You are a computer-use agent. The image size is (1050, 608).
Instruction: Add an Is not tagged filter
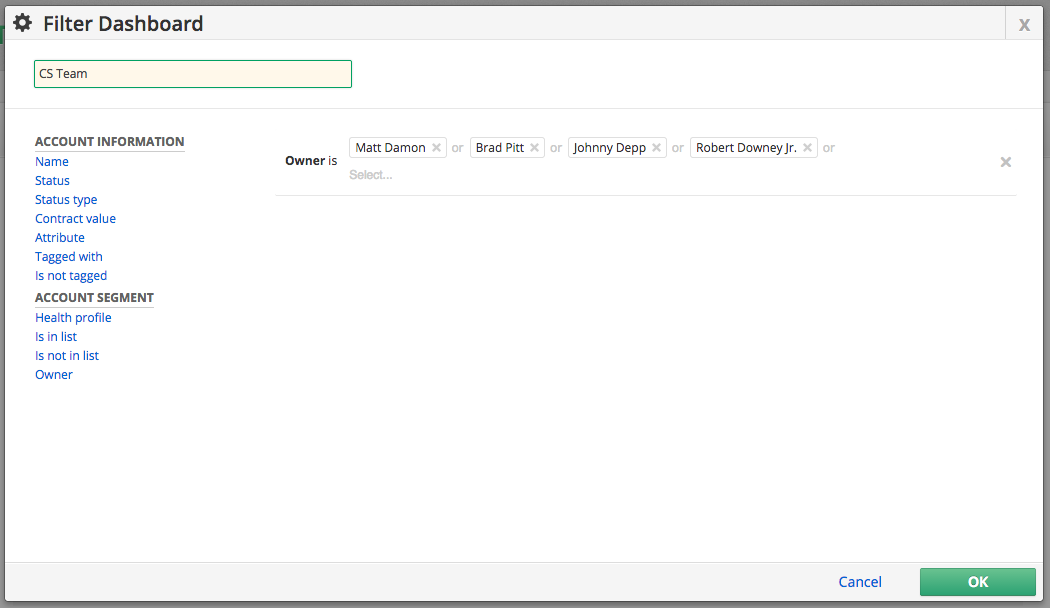pos(71,276)
